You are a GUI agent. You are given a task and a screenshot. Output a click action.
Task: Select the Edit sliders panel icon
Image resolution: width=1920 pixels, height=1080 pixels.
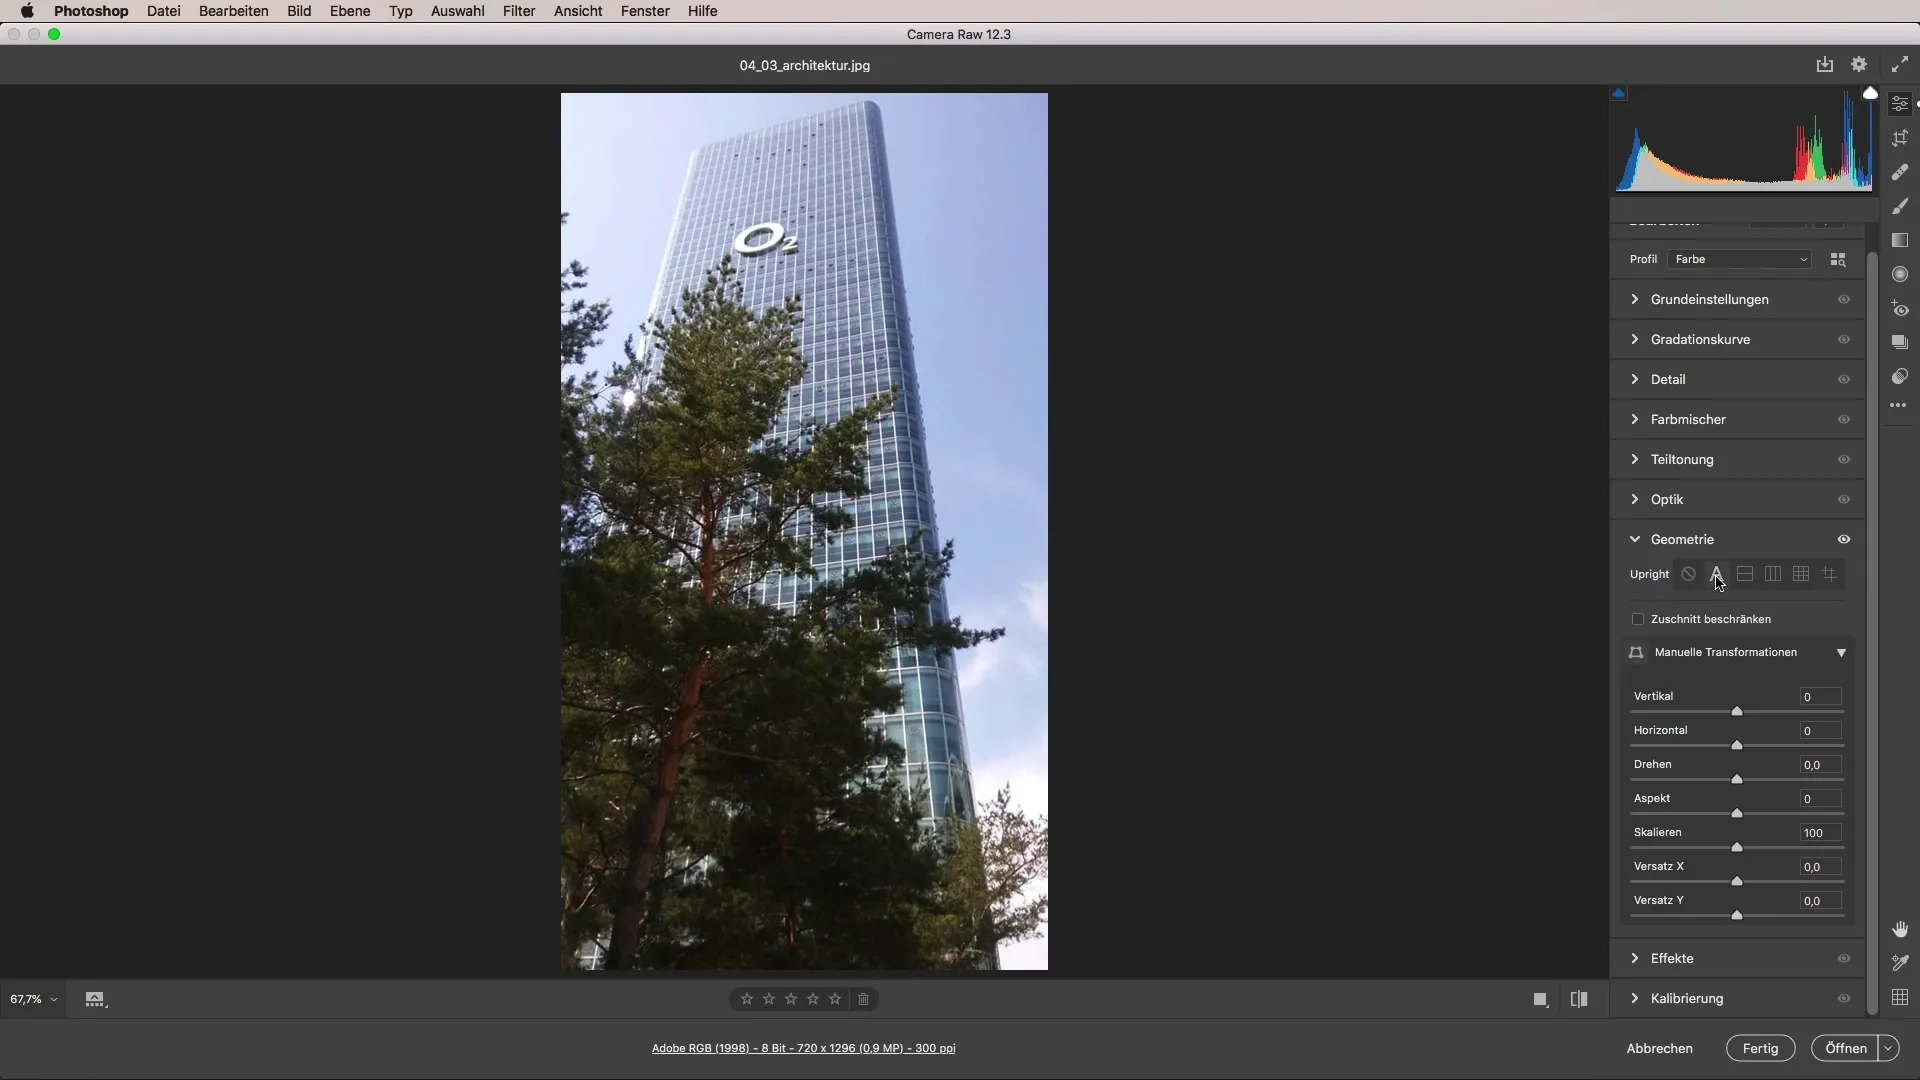(1900, 104)
